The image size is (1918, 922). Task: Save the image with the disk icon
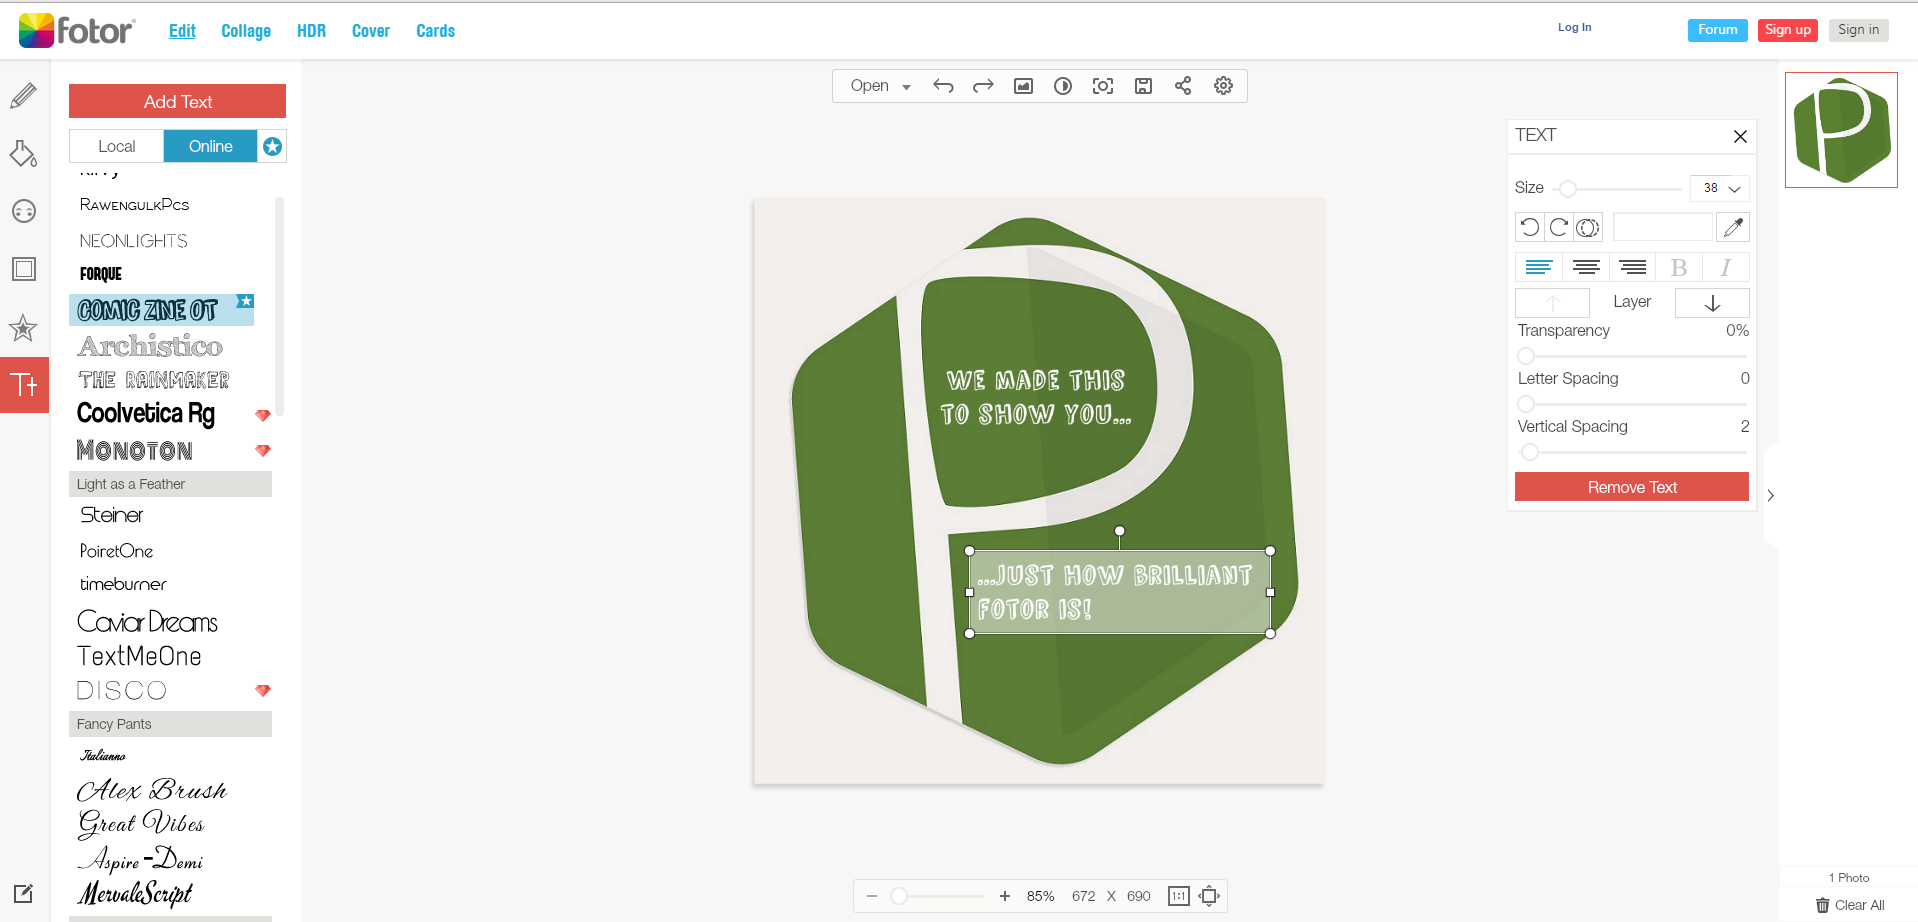click(1143, 86)
